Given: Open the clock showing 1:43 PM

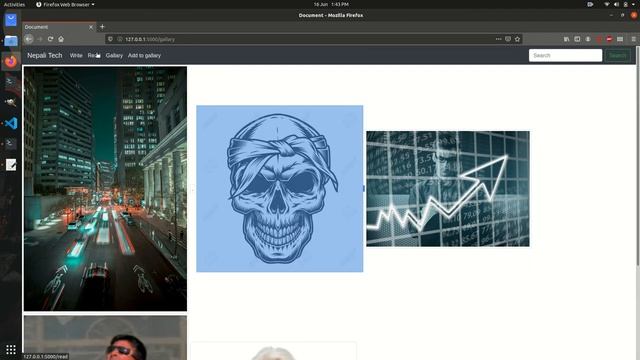Looking at the screenshot, I should pos(331,4).
